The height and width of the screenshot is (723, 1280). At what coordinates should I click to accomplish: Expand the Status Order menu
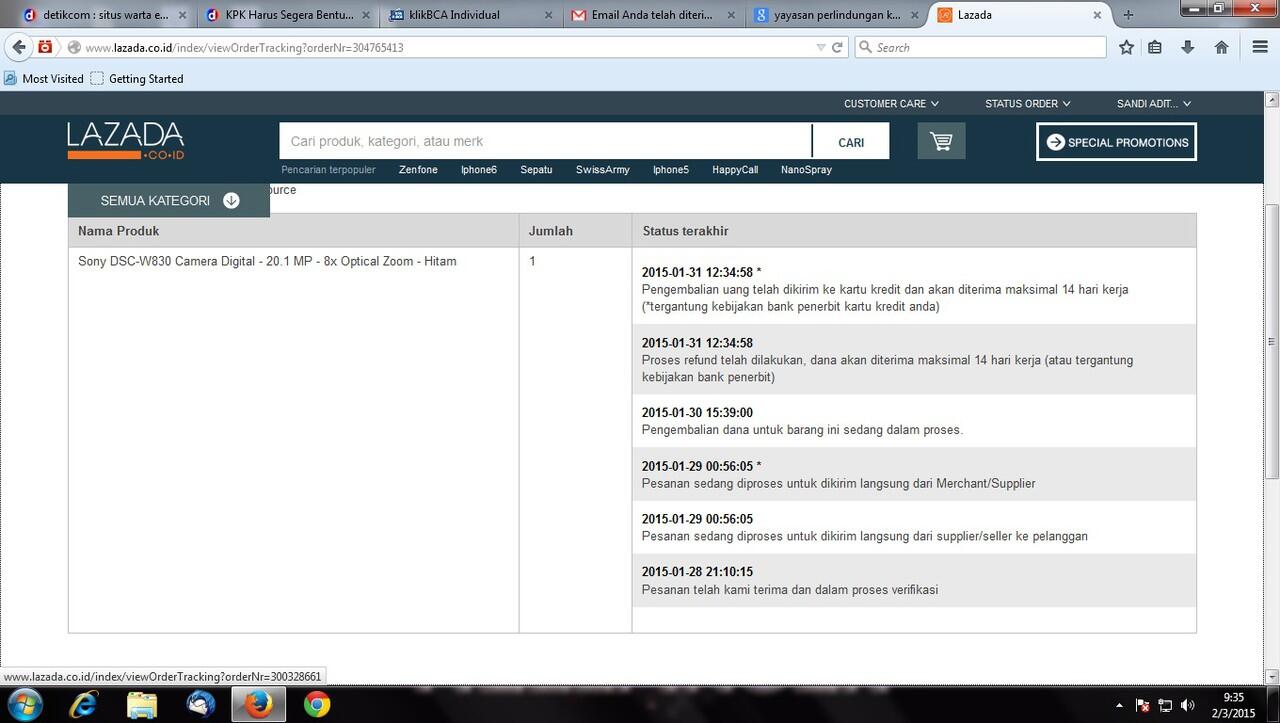click(x=1027, y=103)
